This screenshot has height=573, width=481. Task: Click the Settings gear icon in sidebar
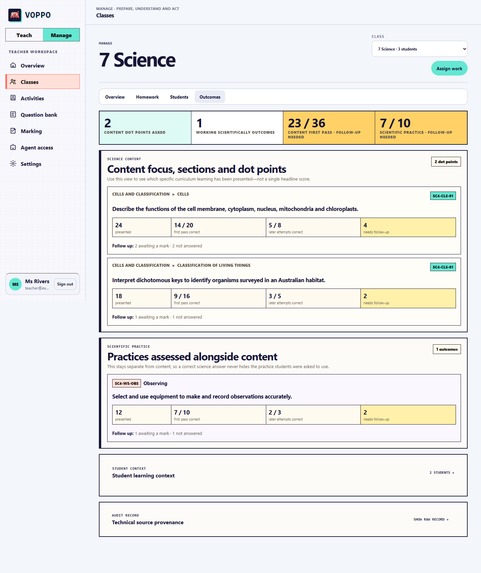click(x=13, y=164)
